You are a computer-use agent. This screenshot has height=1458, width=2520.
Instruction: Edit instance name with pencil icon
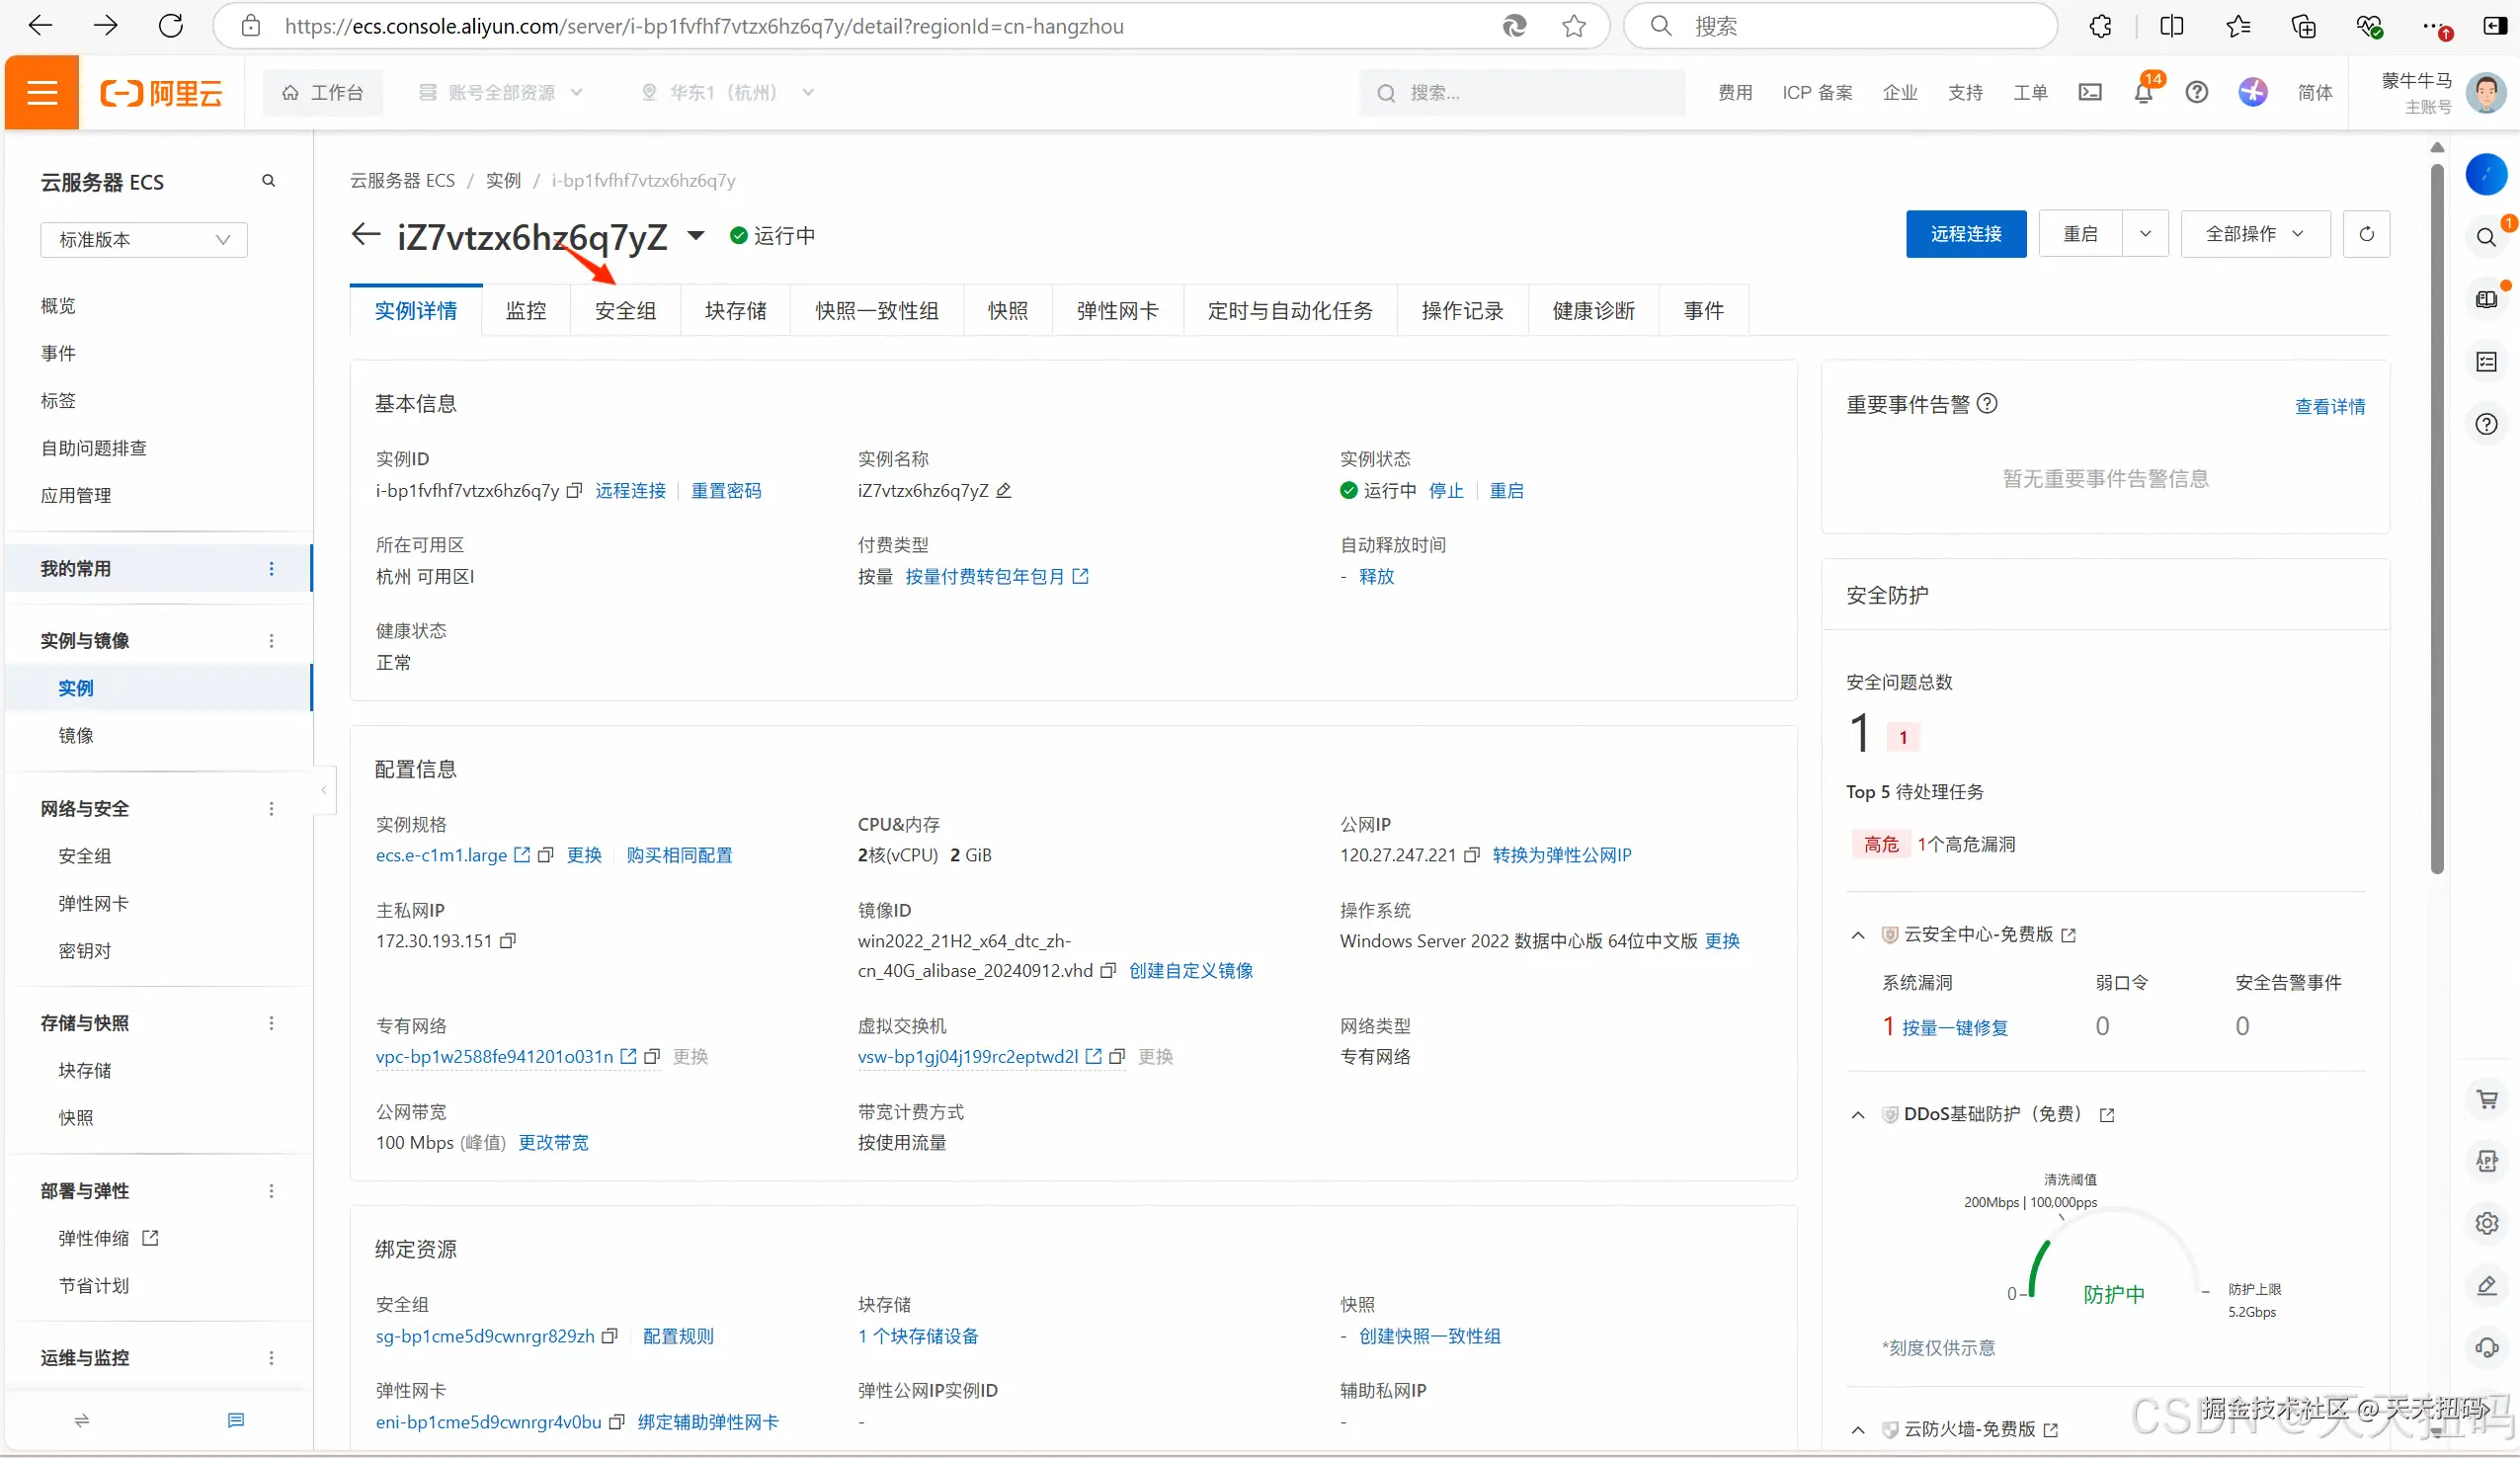pos(1004,491)
